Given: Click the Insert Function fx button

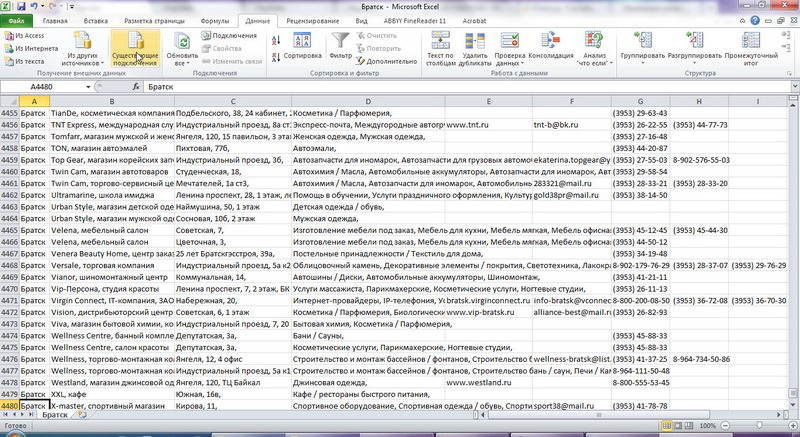Looking at the screenshot, I should click(136, 87).
